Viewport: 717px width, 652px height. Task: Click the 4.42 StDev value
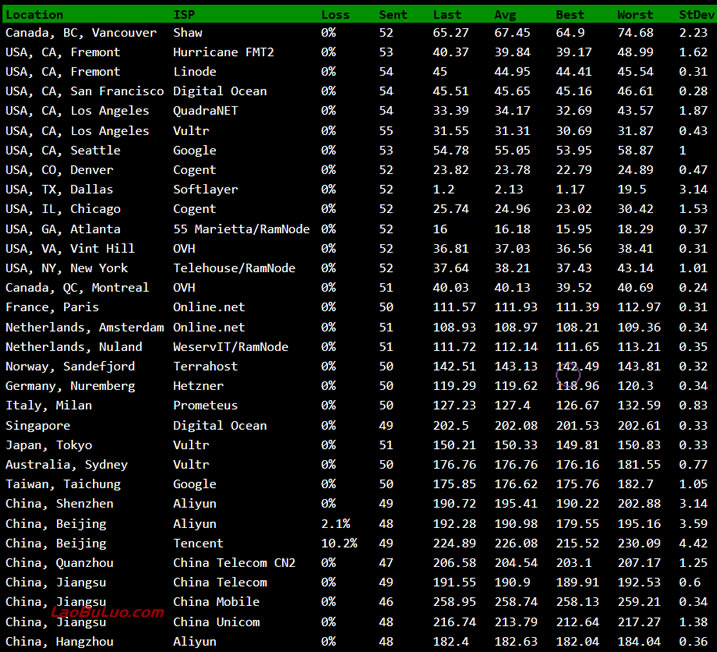693,543
